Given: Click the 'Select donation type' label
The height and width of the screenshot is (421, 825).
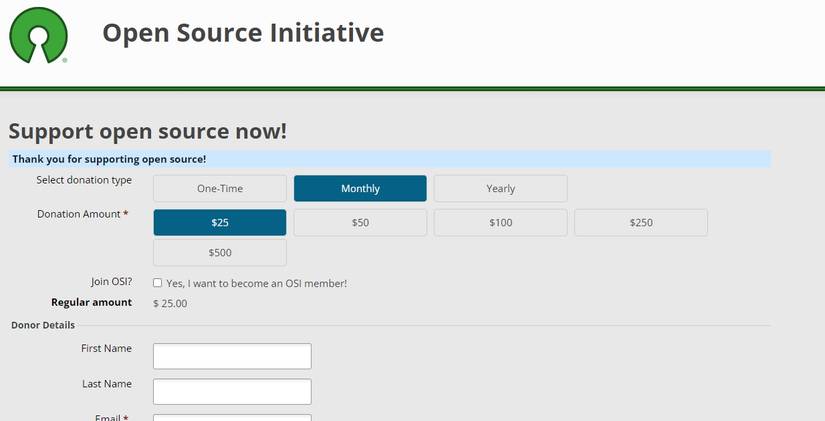Looking at the screenshot, I should (x=84, y=180).
